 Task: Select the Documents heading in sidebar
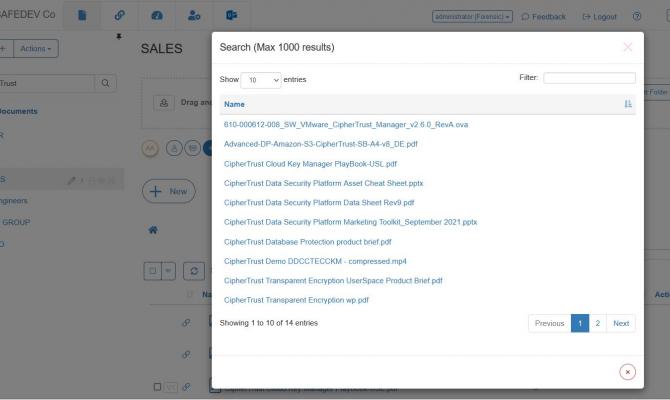(18, 111)
